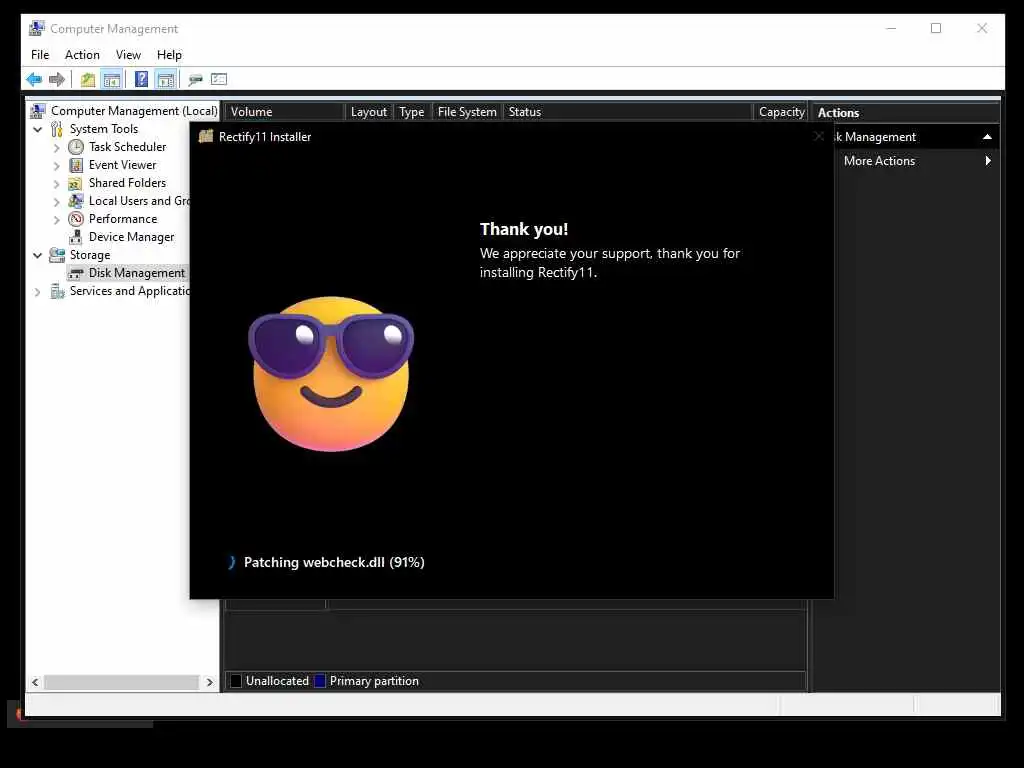Click the sunglasses emoji in Rectify11 Installer
Viewport: 1024px width, 768px height.
(331, 374)
